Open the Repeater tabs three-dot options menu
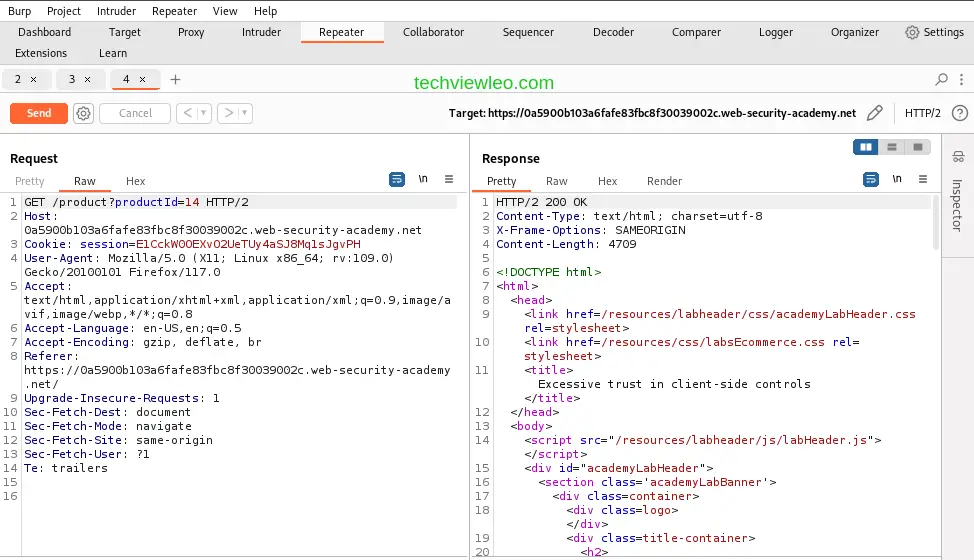The width and height of the screenshot is (974, 560). [x=960, y=79]
